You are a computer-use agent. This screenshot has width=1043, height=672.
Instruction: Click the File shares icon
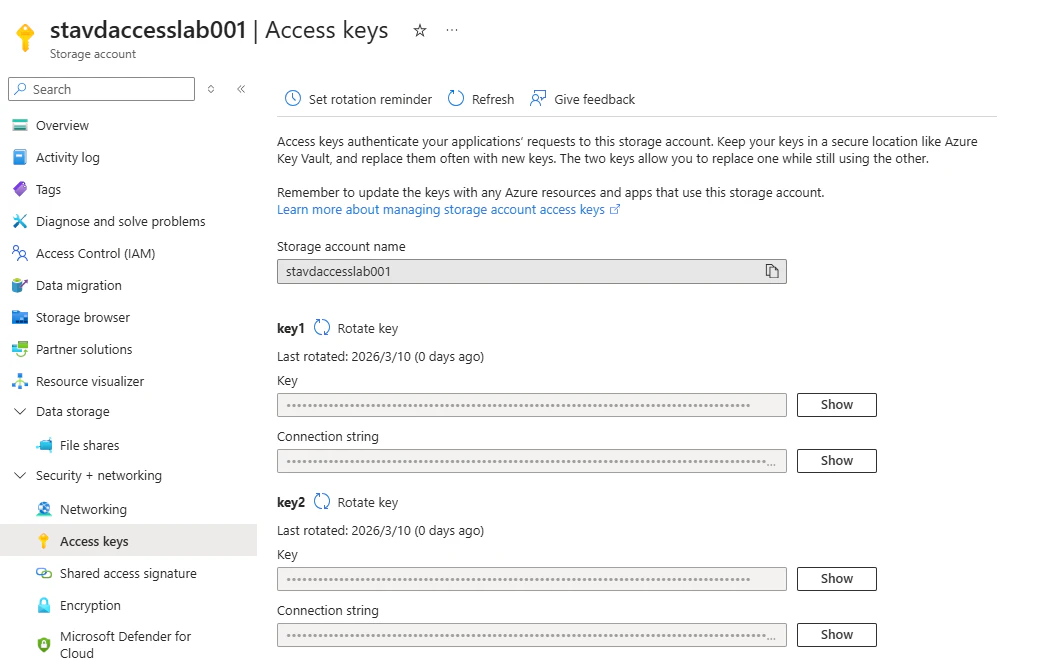click(x=45, y=445)
